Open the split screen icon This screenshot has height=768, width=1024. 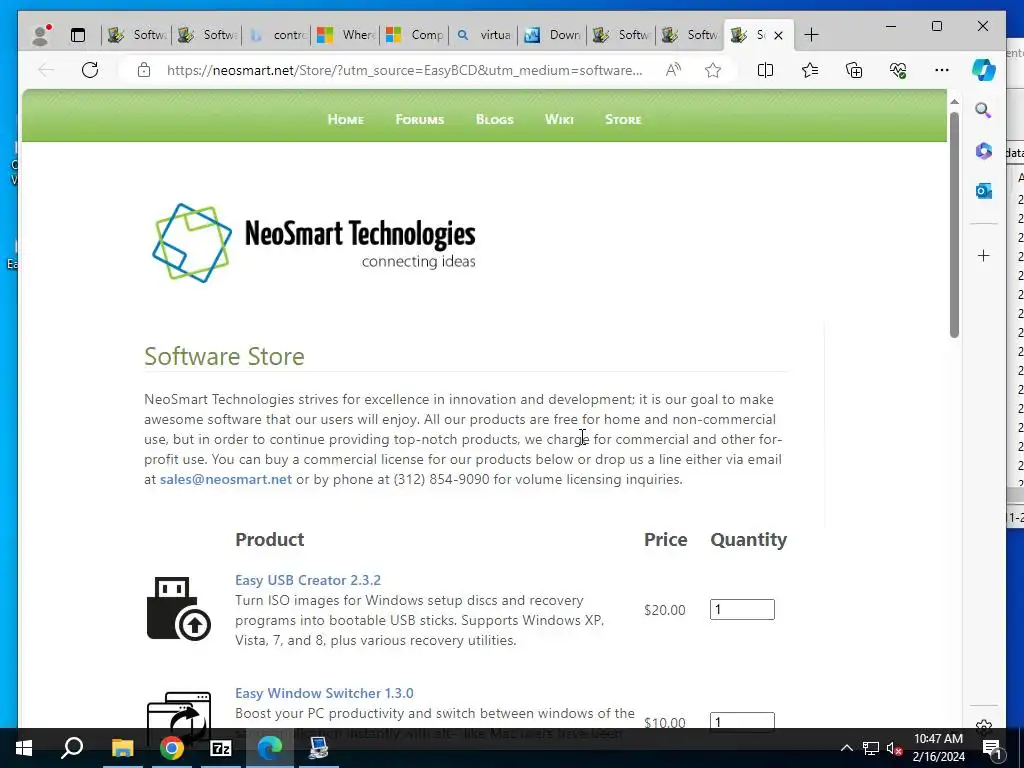pyautogui.click(x=765, y=70)
